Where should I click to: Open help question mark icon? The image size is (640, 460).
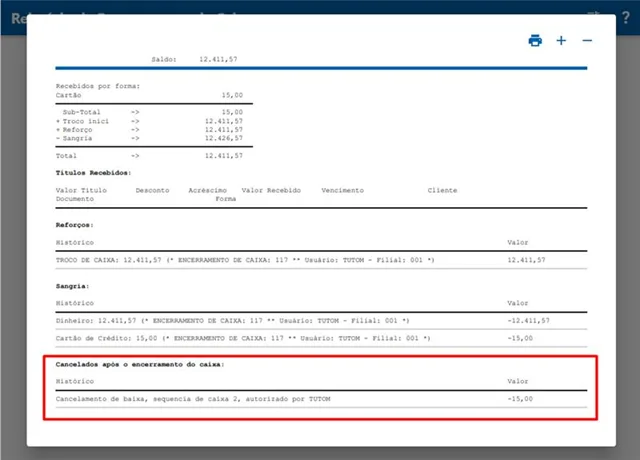[x=626, y=18]
